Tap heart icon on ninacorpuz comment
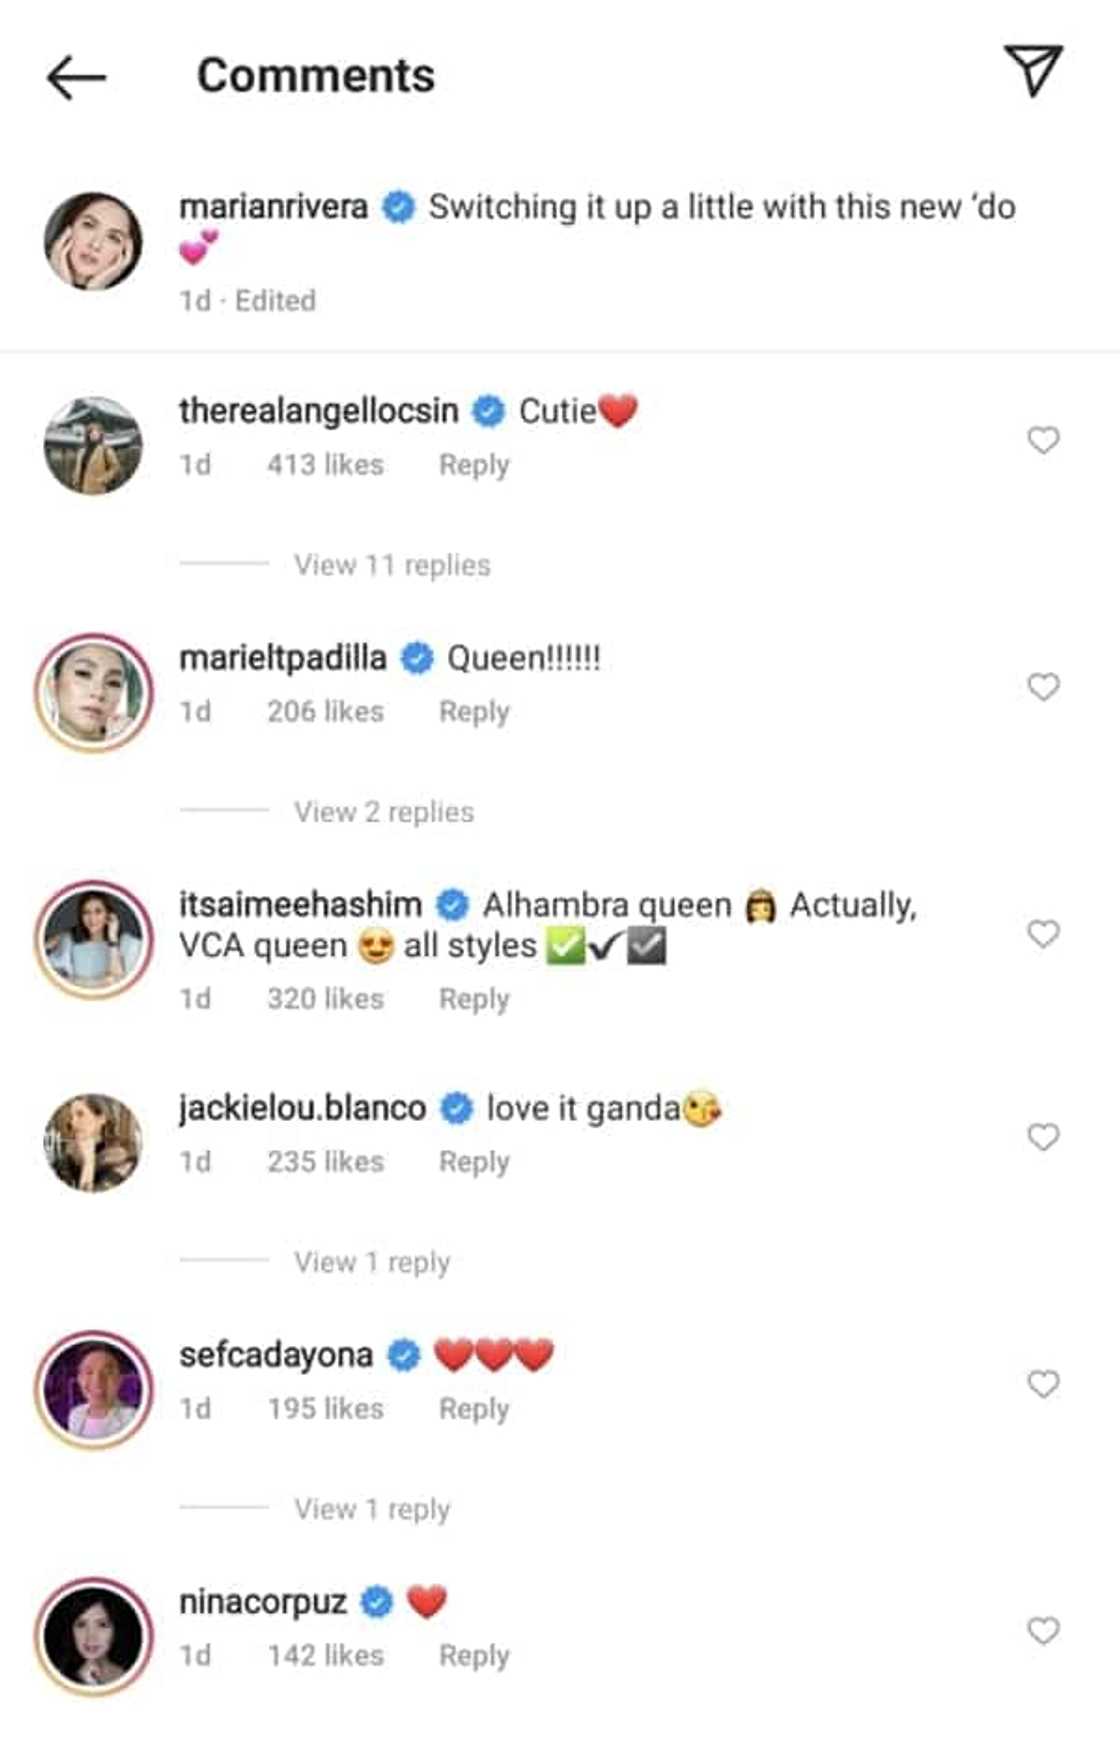This screenshot has width=1120, height=1751. click(x=1043, y=1631)
